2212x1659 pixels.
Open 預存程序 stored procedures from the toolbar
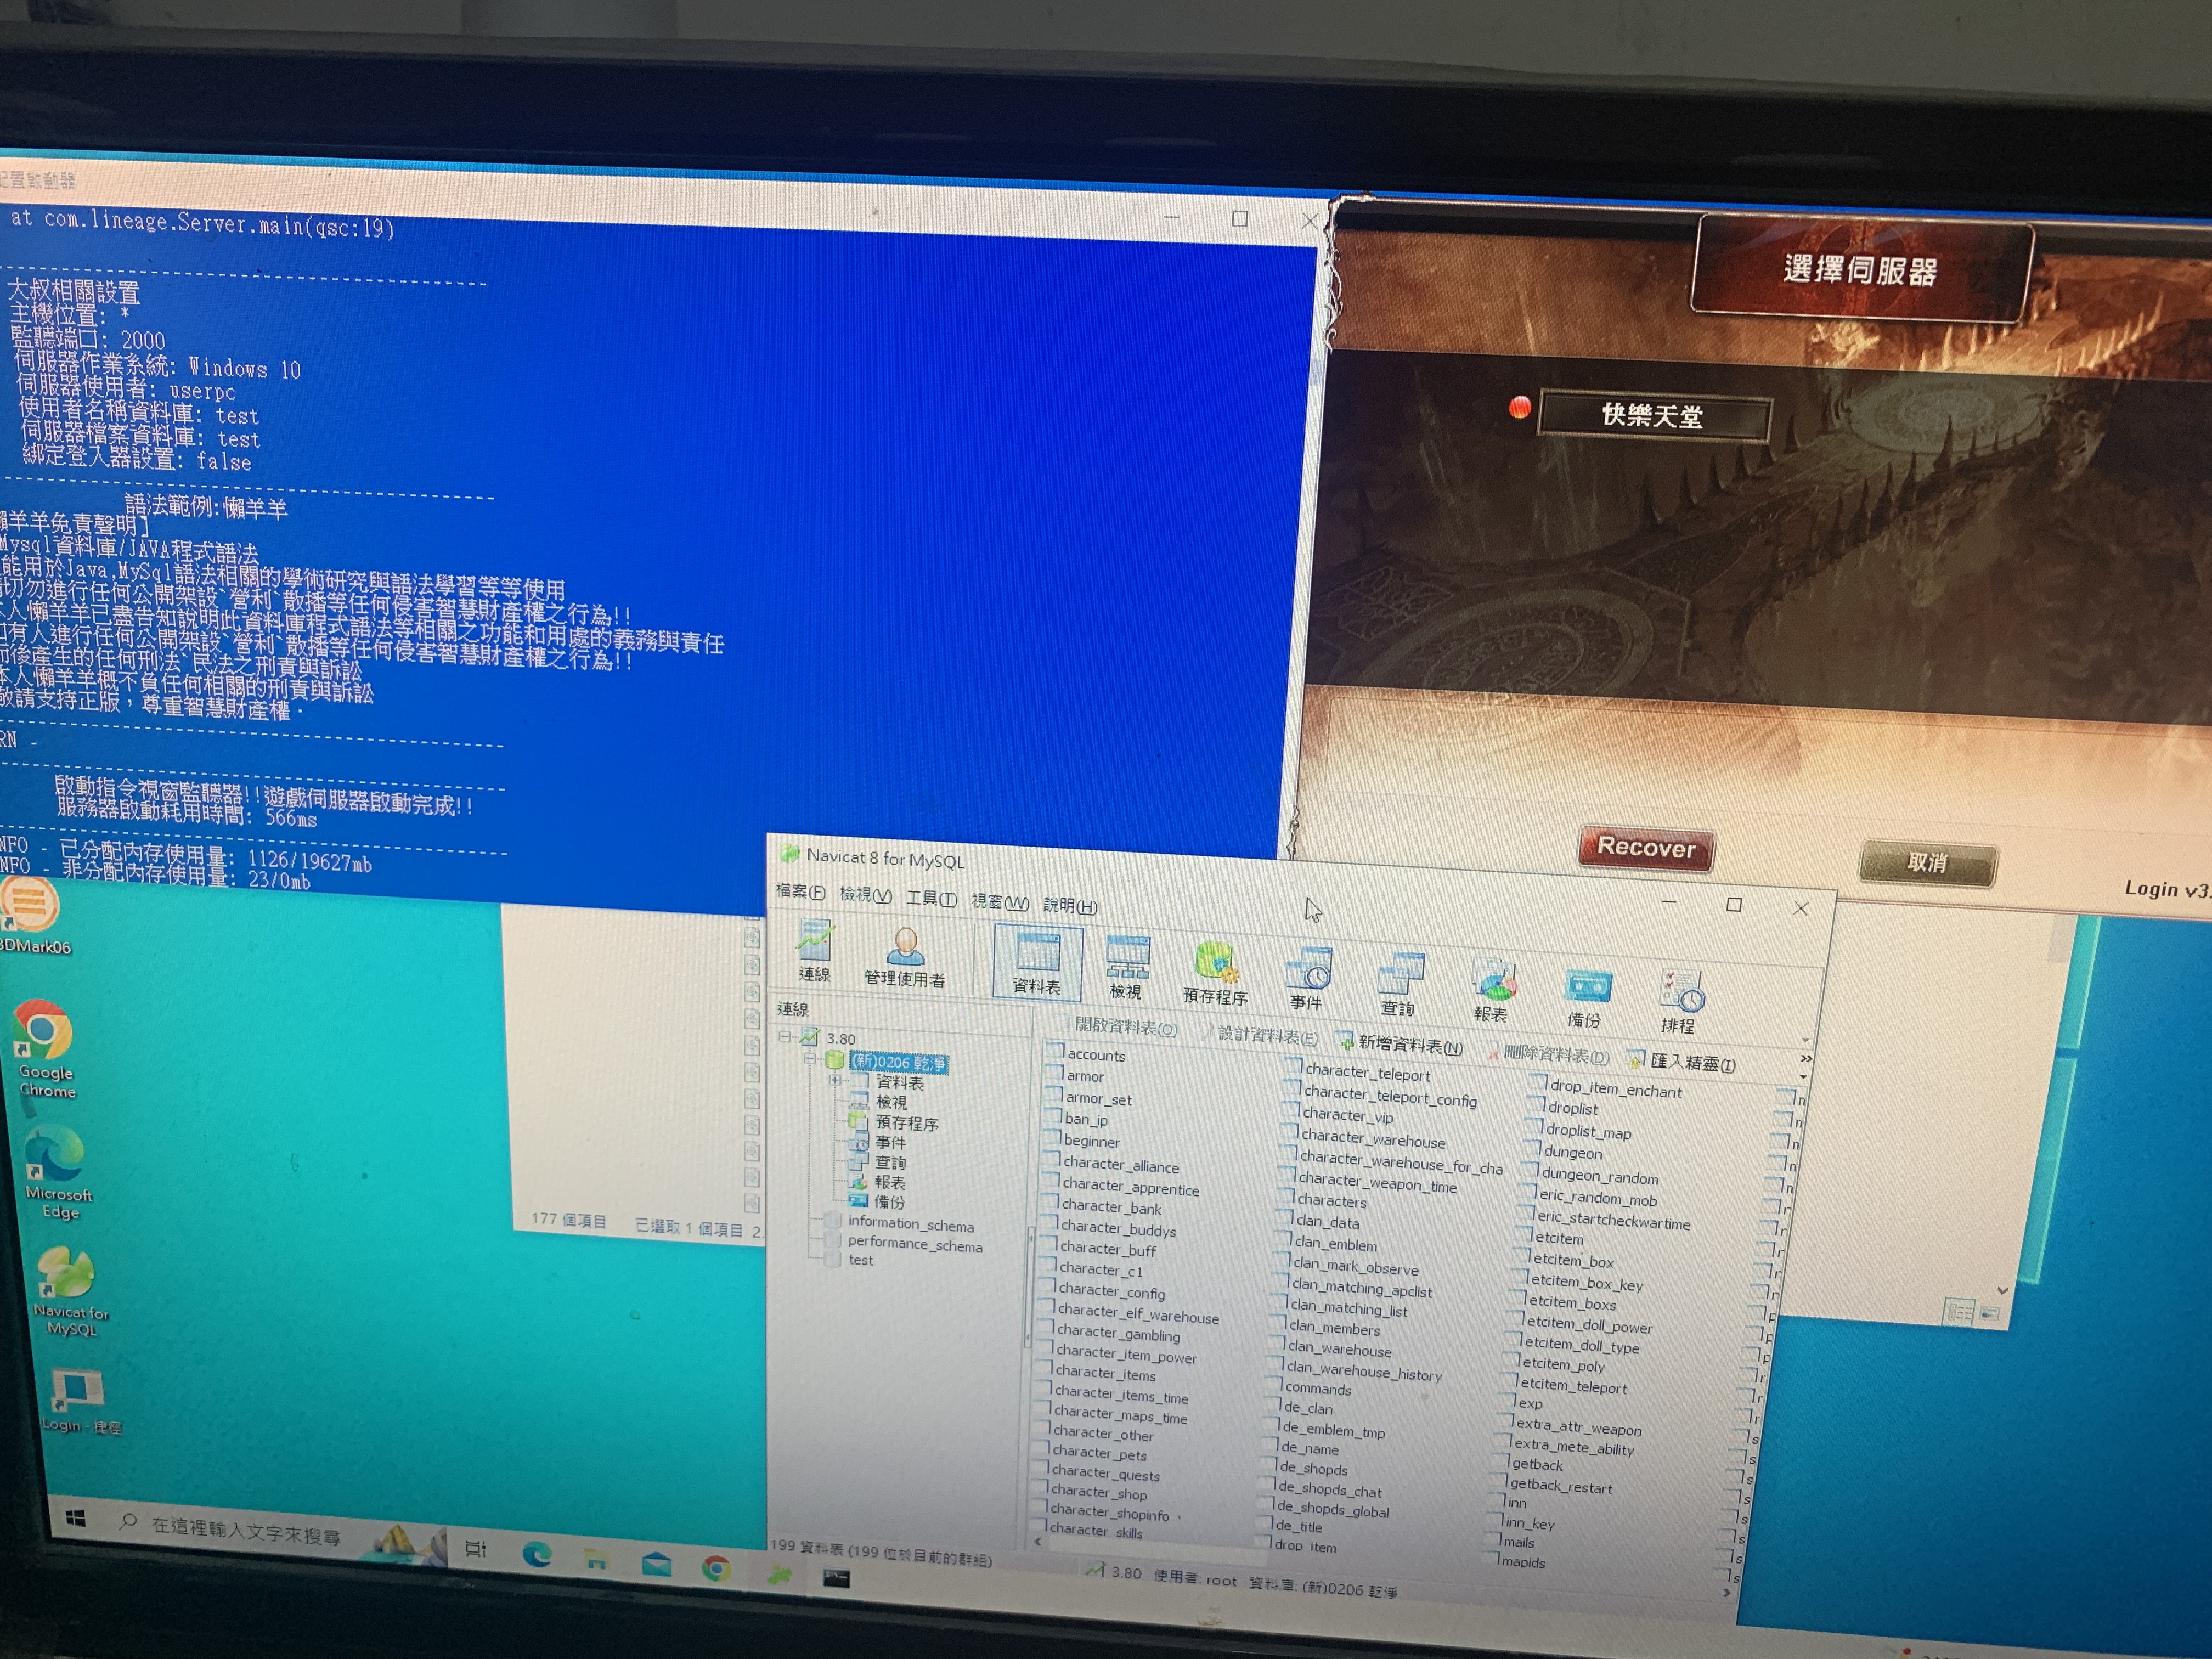coord(1215,973)
